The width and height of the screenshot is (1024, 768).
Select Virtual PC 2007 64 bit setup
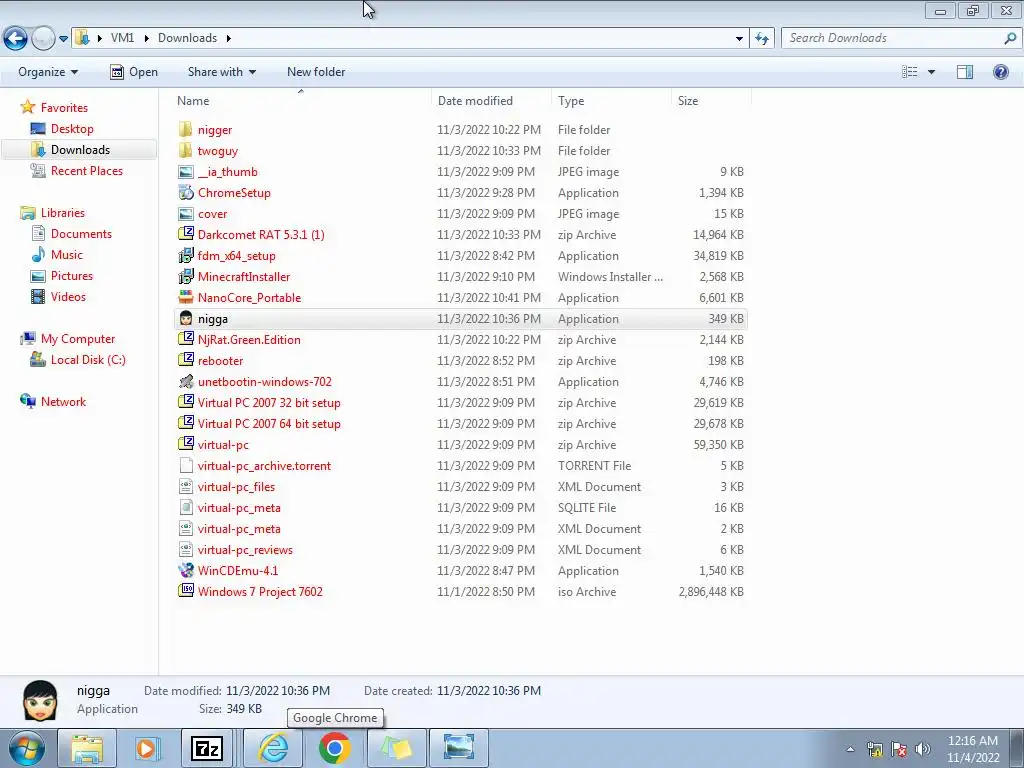coord(269,424)
